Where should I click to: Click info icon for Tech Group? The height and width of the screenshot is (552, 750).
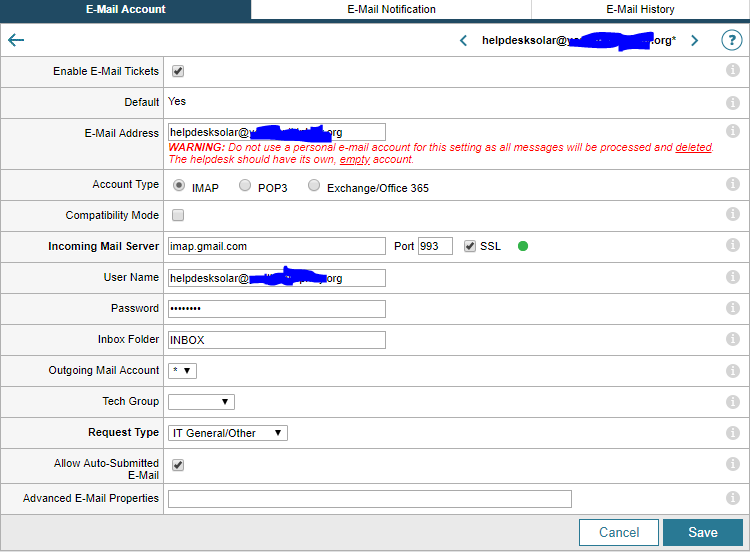(x=733, y=402)
